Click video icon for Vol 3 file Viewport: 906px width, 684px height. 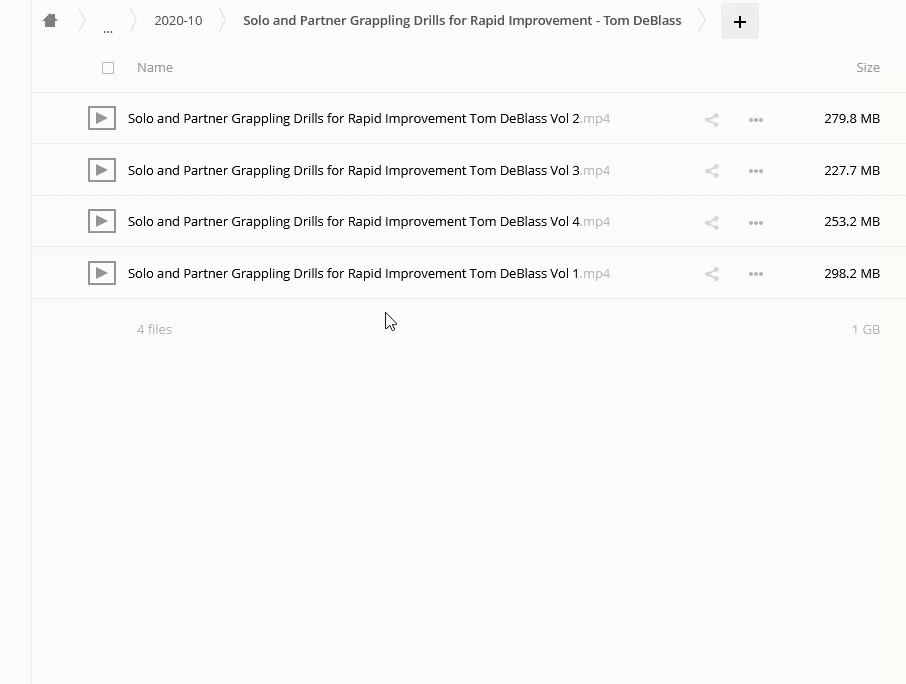[101, 170]
